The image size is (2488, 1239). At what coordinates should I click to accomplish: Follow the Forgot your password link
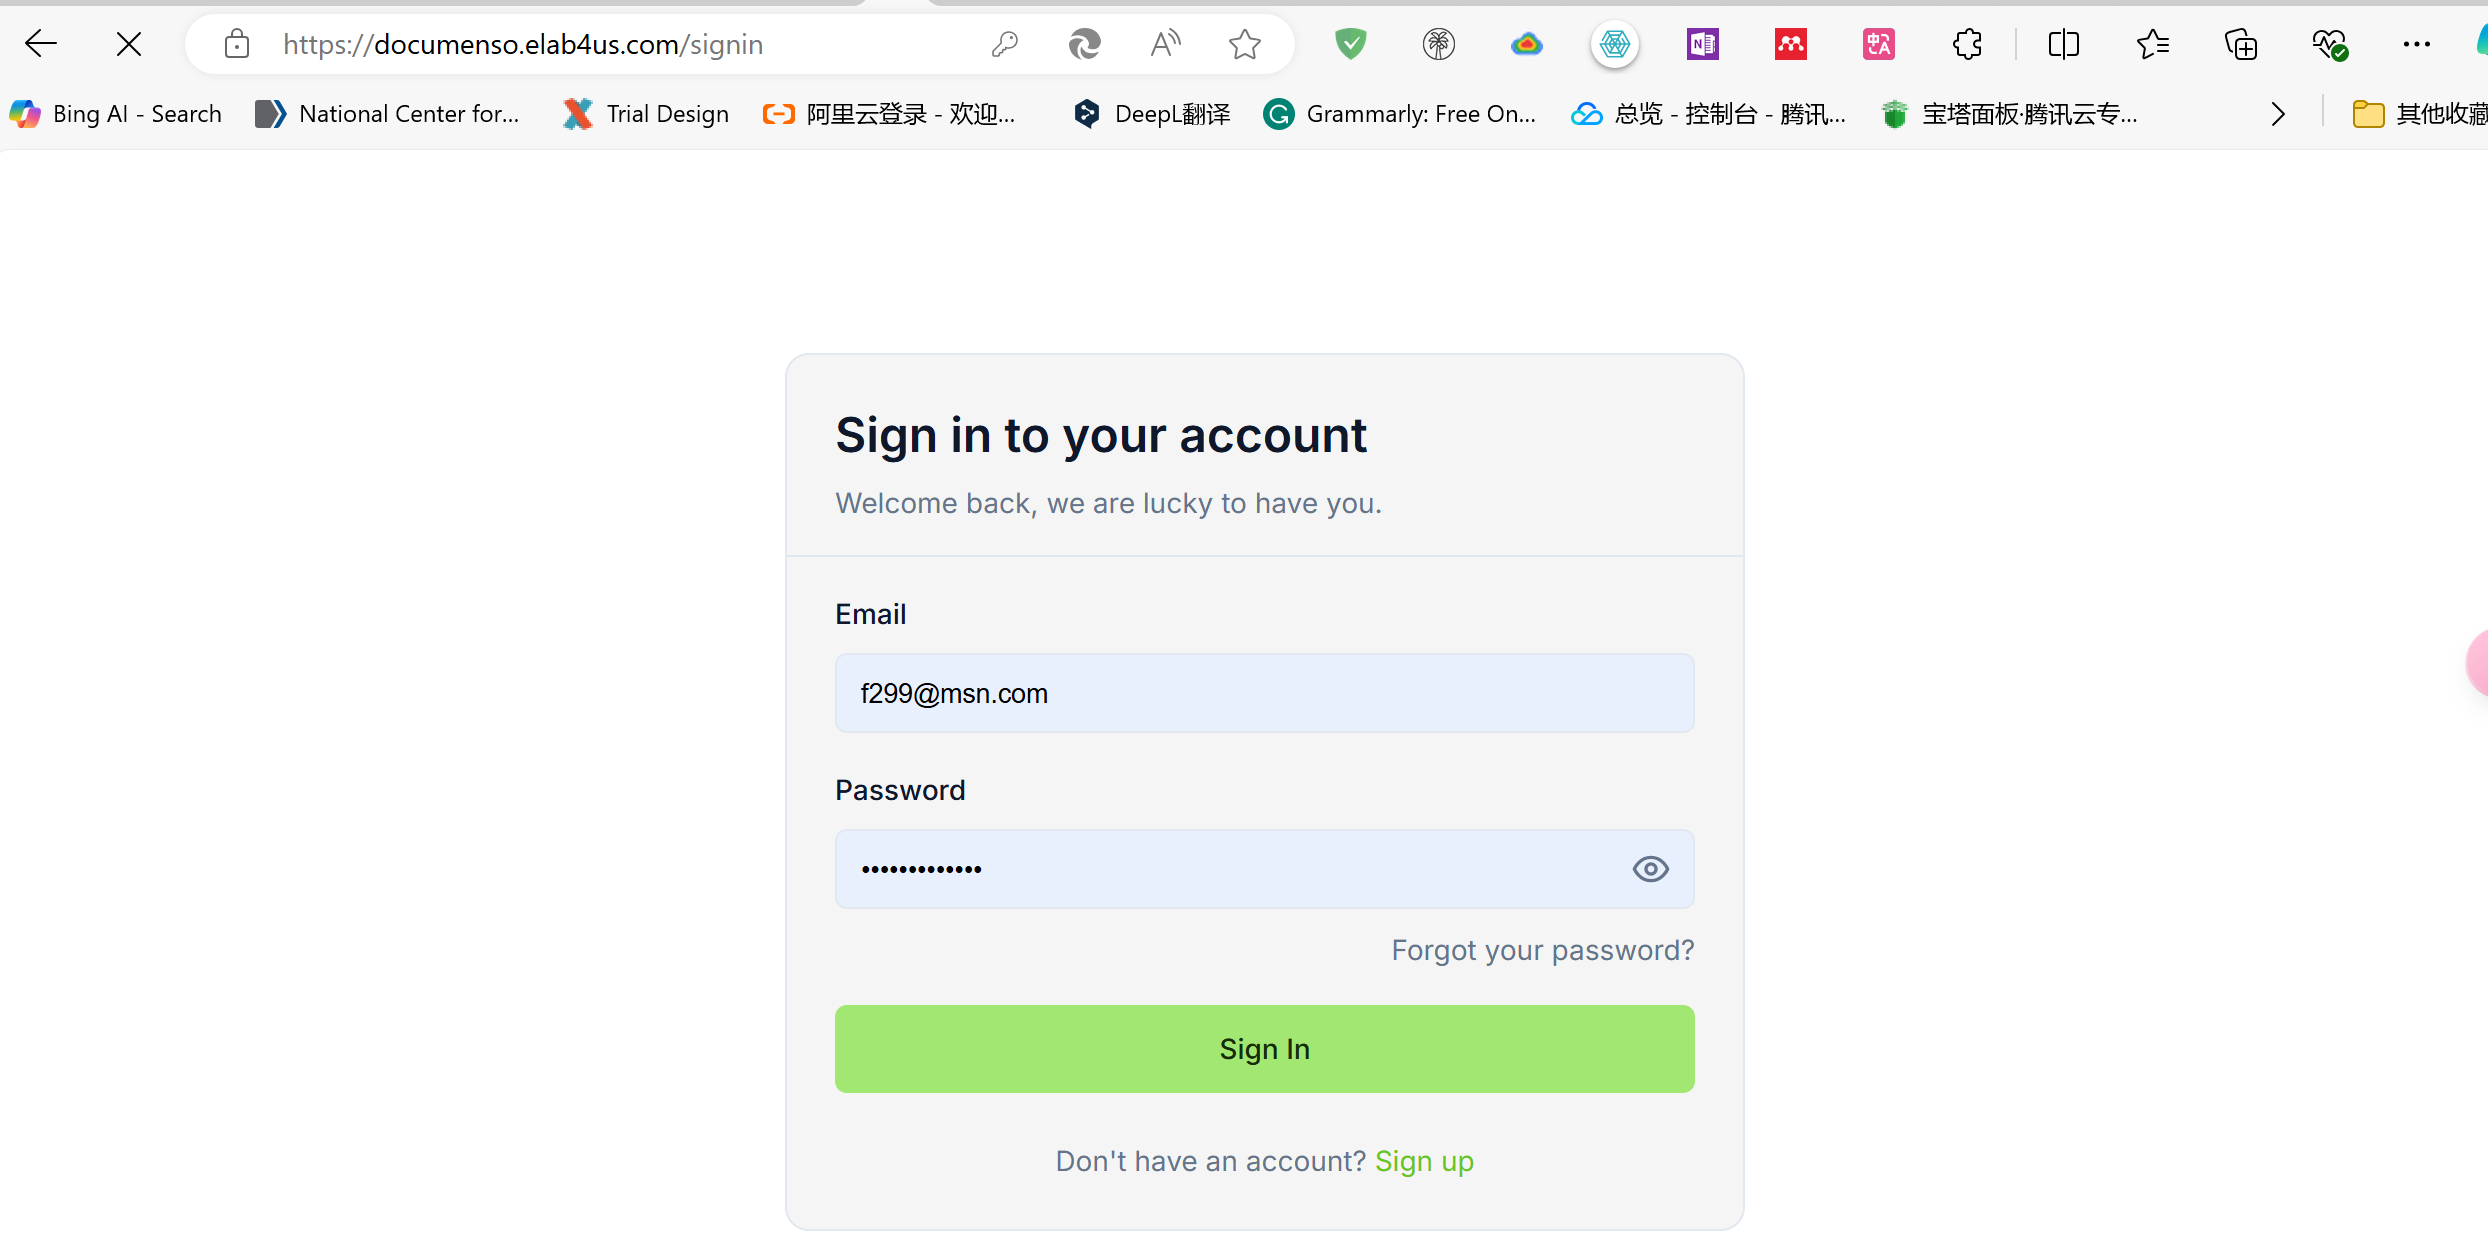[x=1542, y=950]
